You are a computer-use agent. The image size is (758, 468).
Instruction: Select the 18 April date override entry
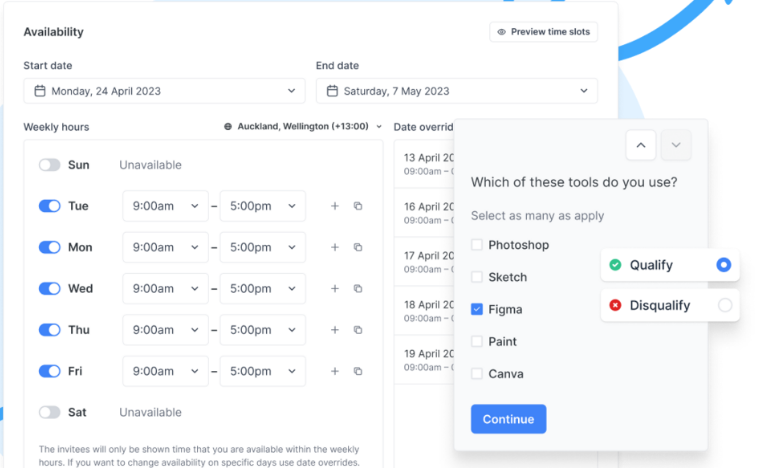424,311
